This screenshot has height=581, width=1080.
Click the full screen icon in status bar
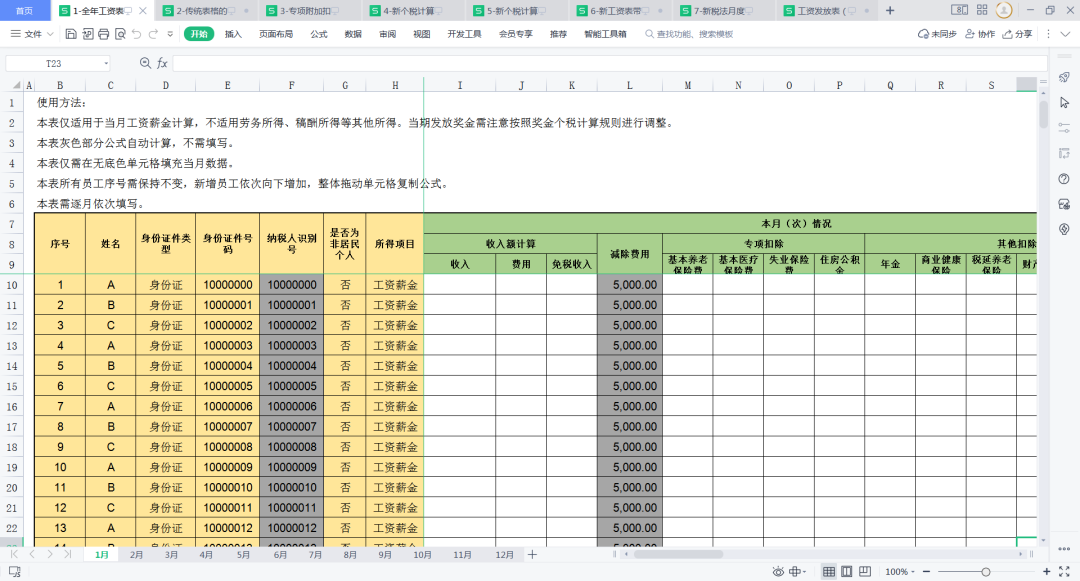point(1064,571)
